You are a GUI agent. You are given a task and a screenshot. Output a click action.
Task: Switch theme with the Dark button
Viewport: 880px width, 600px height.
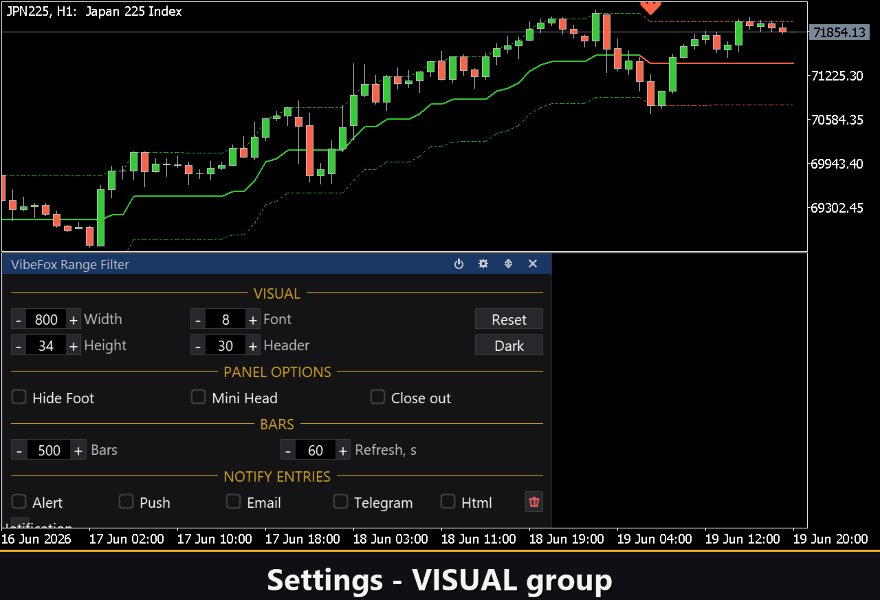click(508, 346)
